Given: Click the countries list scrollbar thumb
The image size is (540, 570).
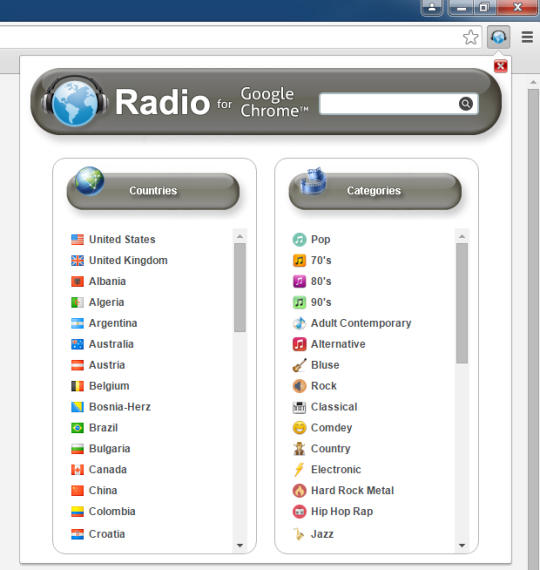Looking at the screenshot, I should click(x=240, y=287).
